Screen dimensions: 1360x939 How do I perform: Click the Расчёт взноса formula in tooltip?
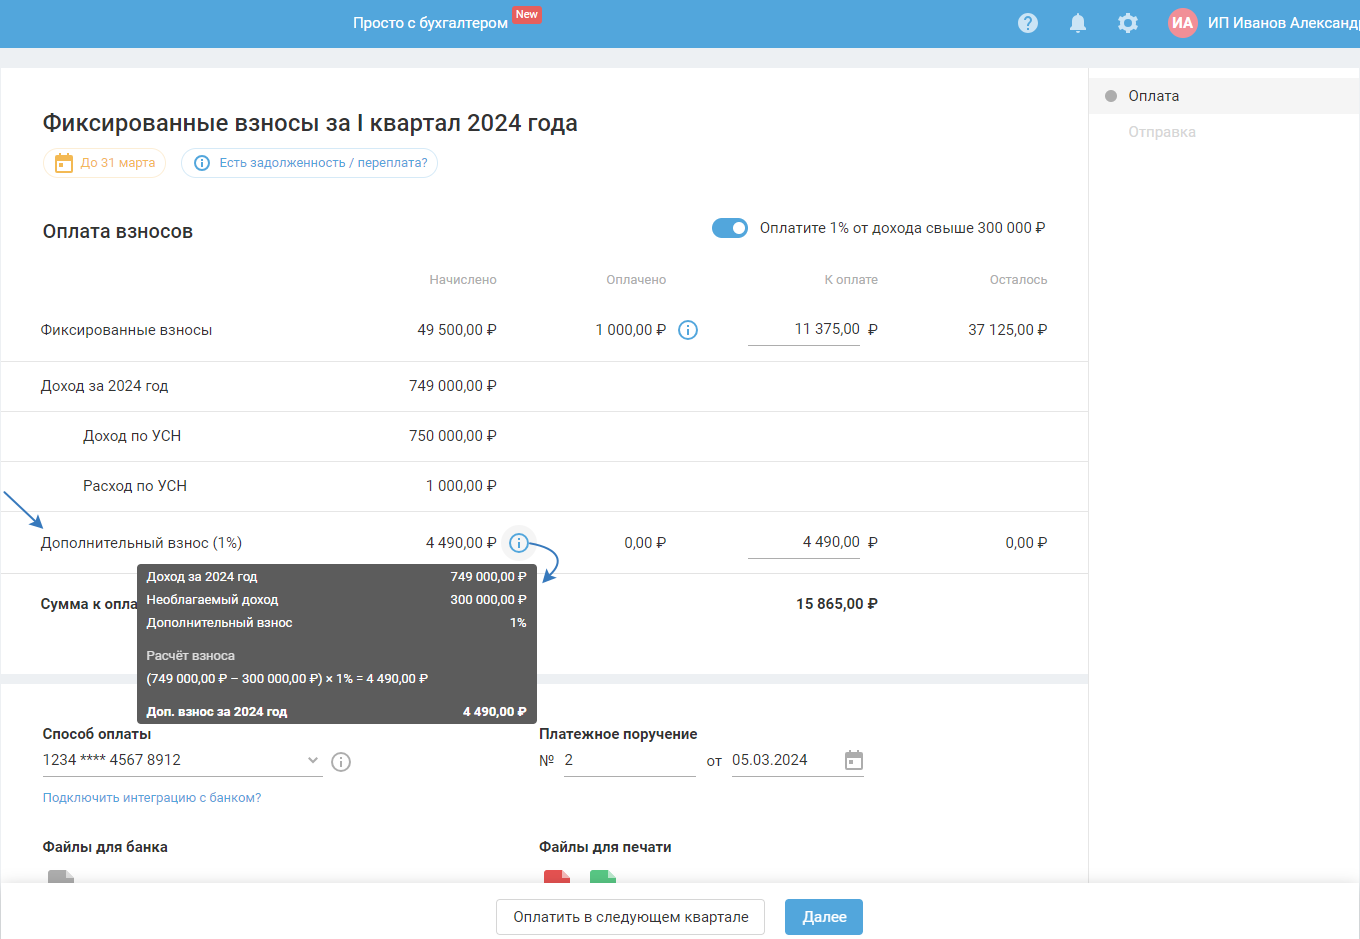tap(287, 679)
